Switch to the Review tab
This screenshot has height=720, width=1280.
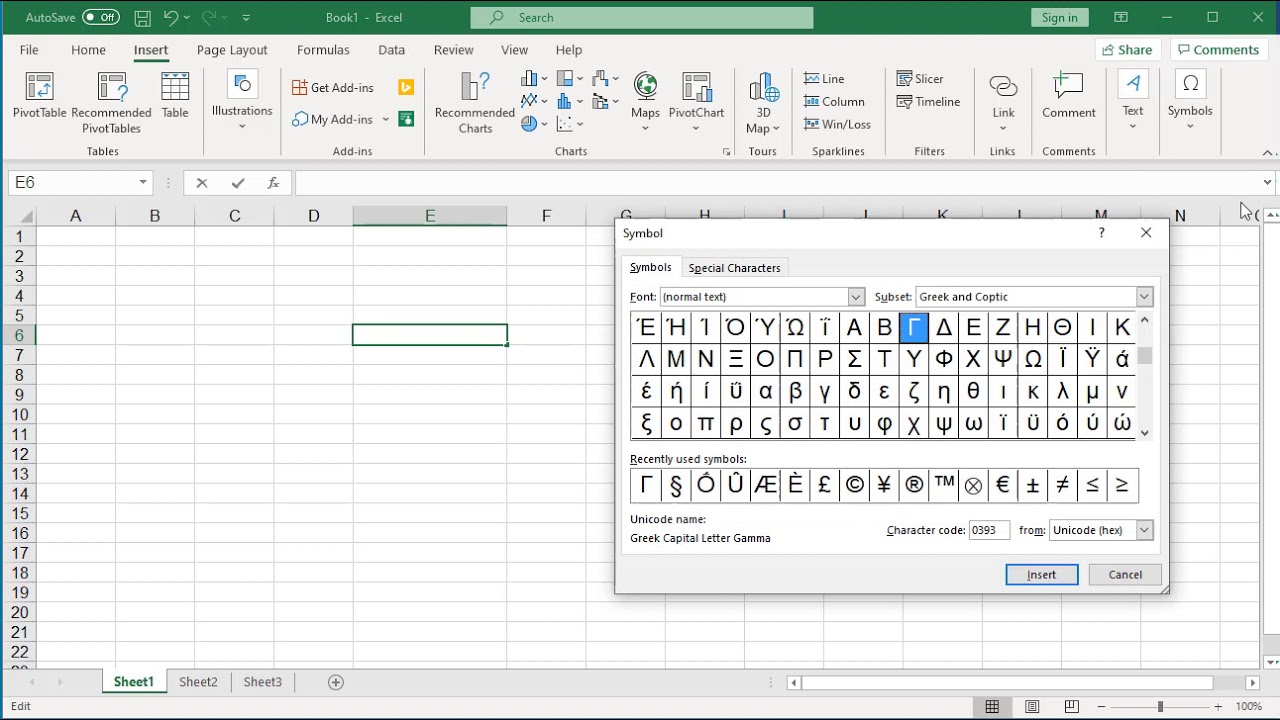pos(453,50)
